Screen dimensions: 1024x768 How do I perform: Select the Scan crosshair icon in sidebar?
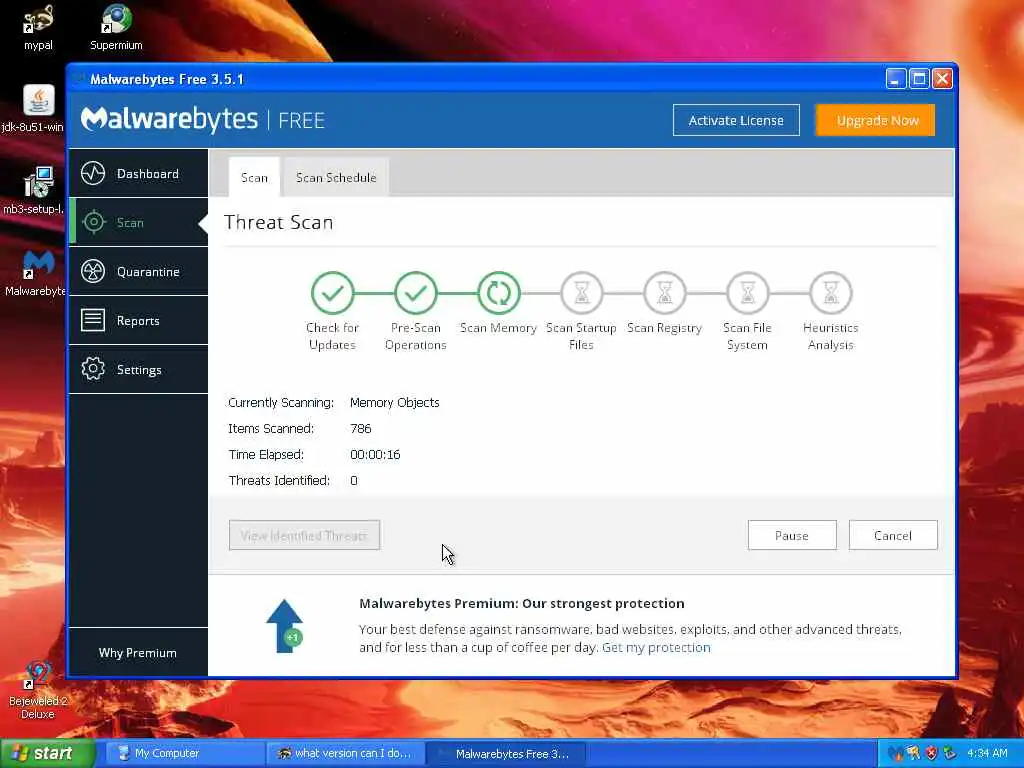click(93, 223)
